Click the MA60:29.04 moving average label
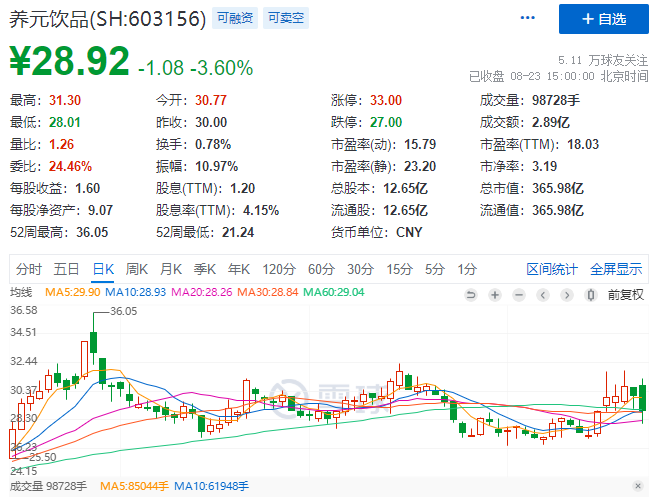 tap(334, 292)
